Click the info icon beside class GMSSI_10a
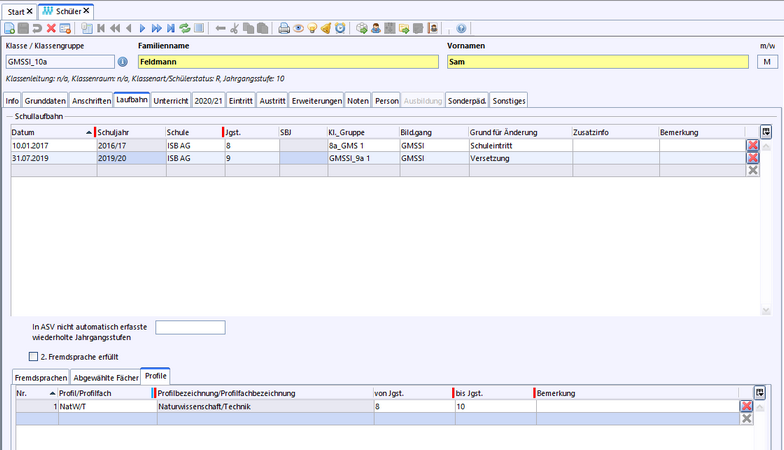784x450 pixels. [123, 62]
